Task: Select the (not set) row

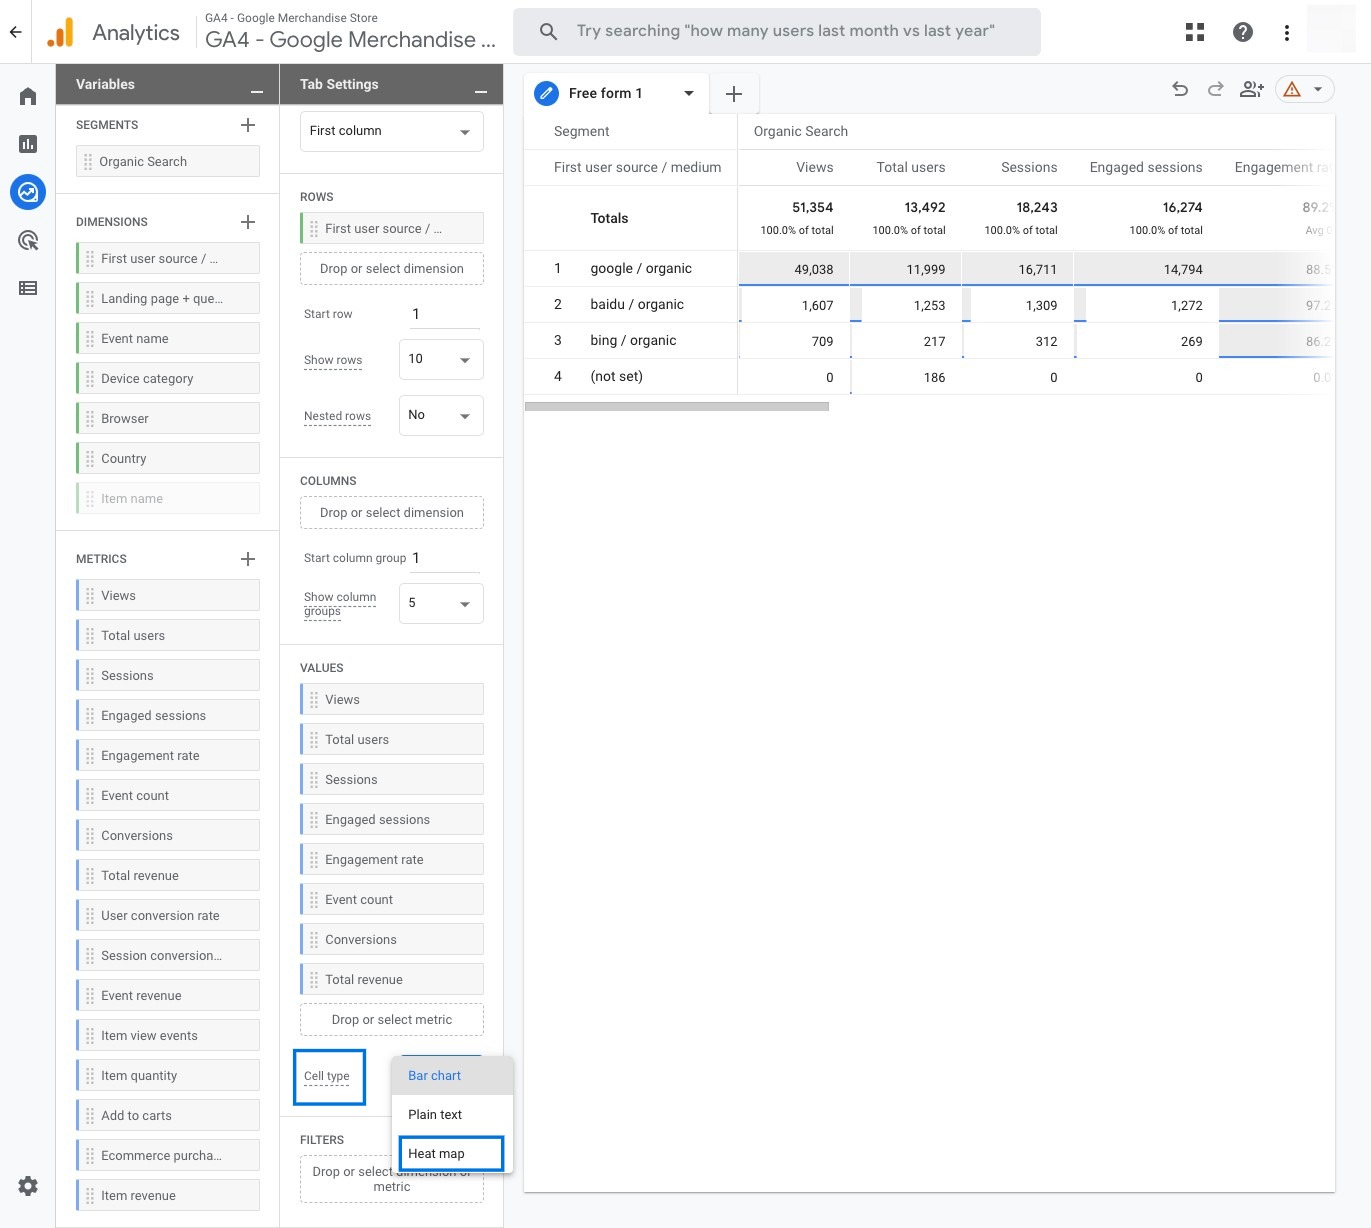Action: point(929,377)
